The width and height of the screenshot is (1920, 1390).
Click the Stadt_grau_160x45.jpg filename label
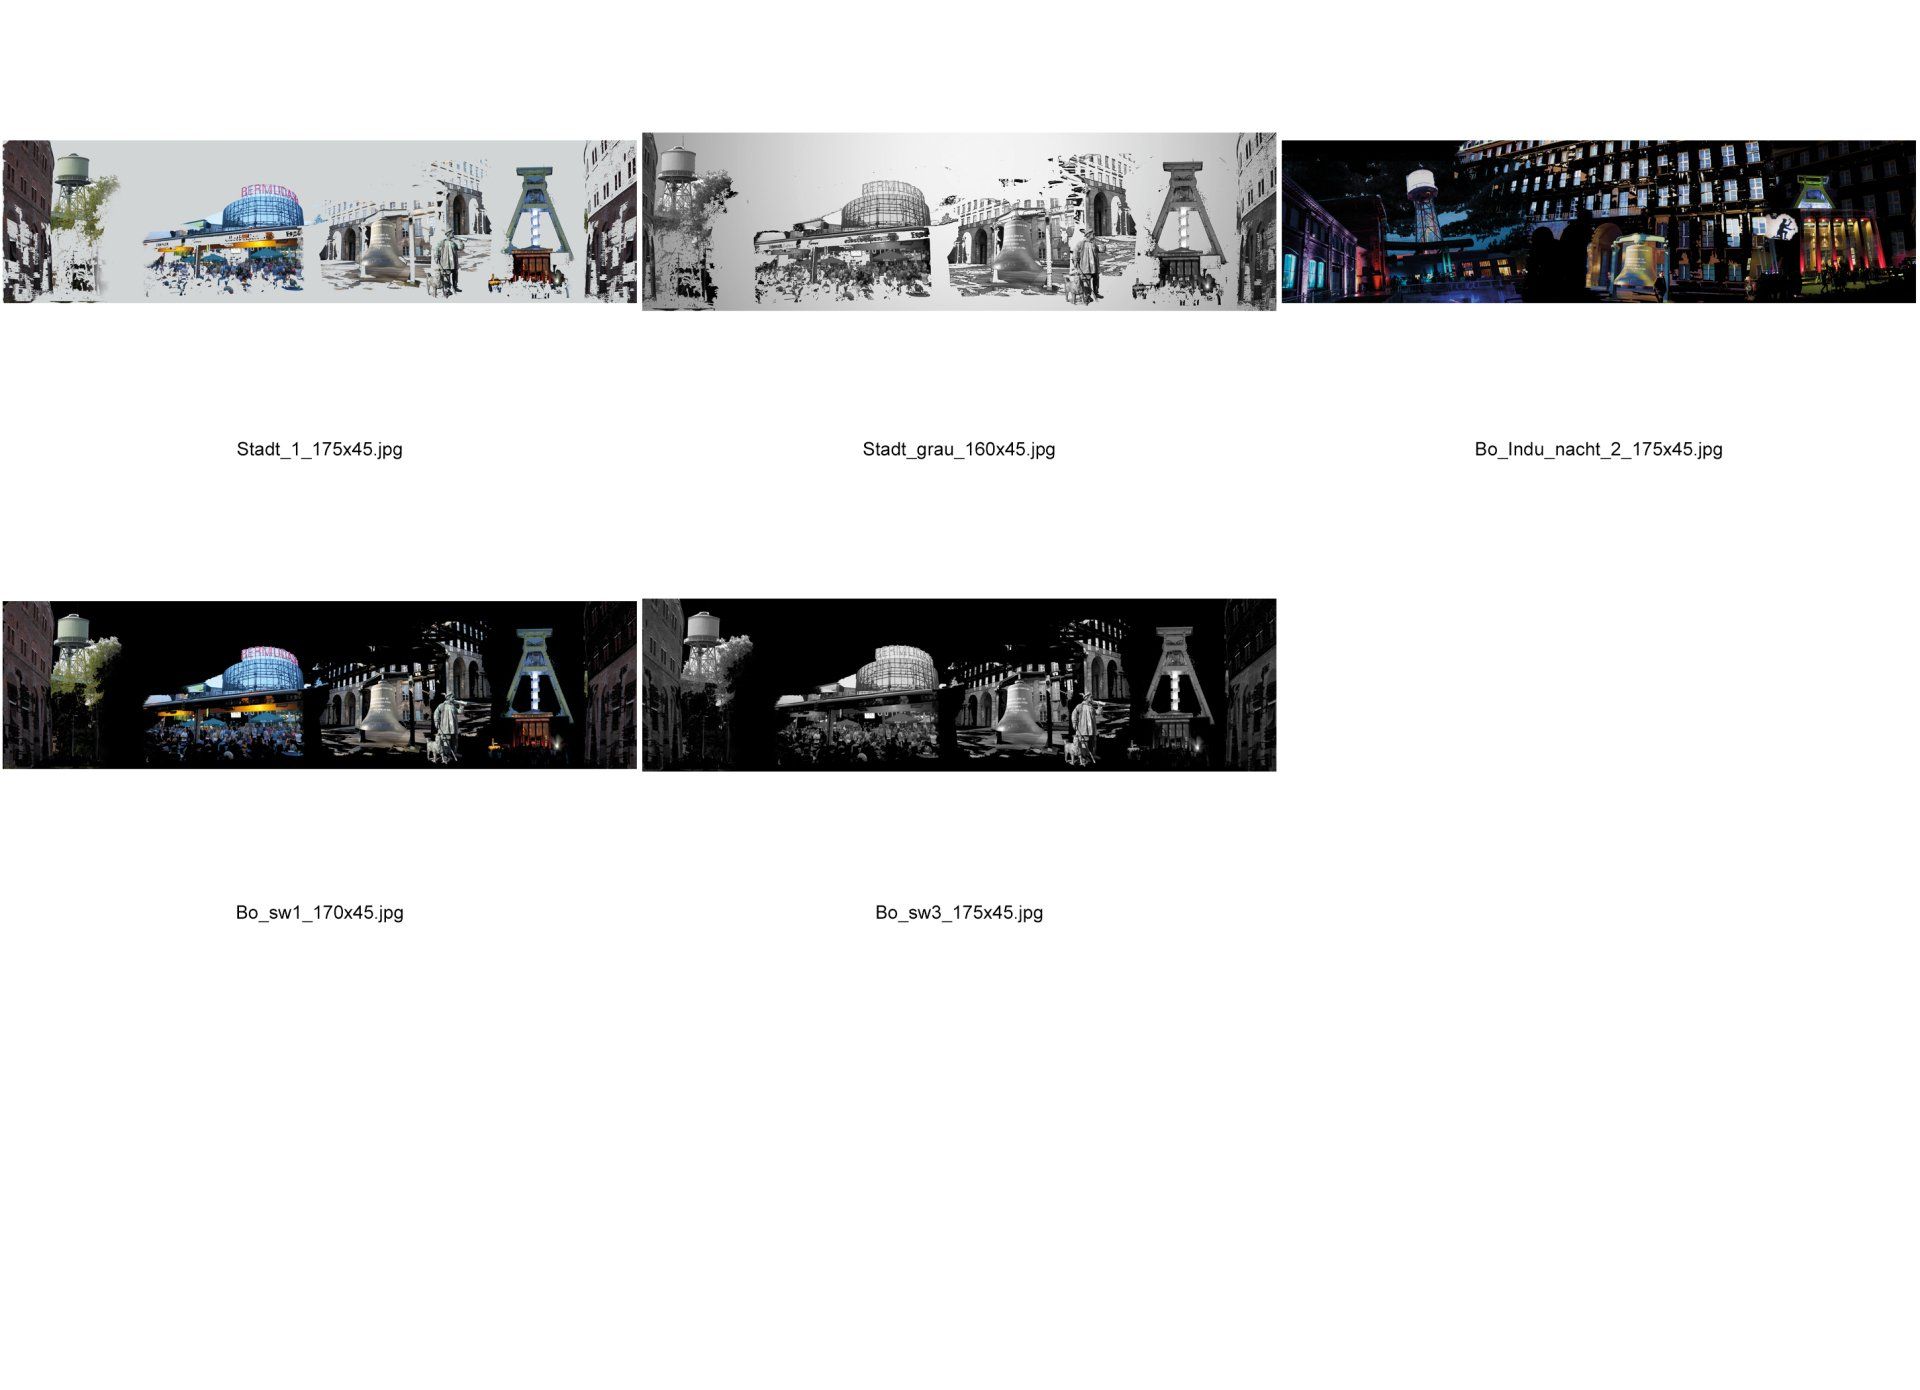(x=958, y=449)
